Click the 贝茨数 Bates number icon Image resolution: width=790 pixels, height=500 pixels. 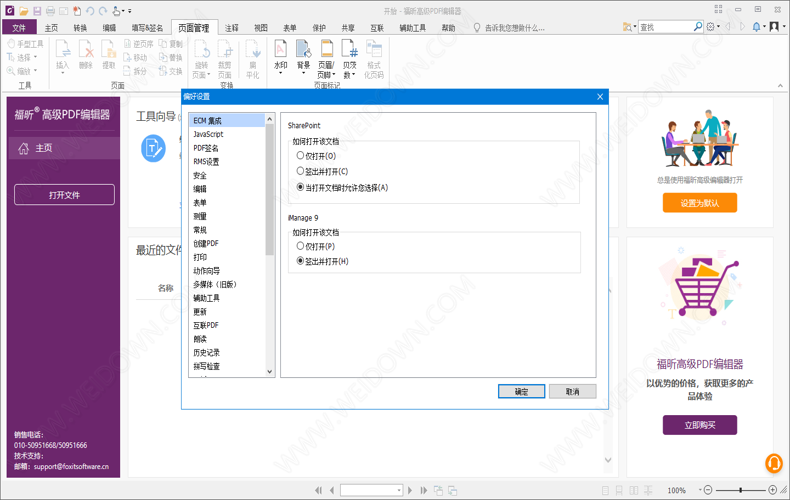[x=350, y=49]
